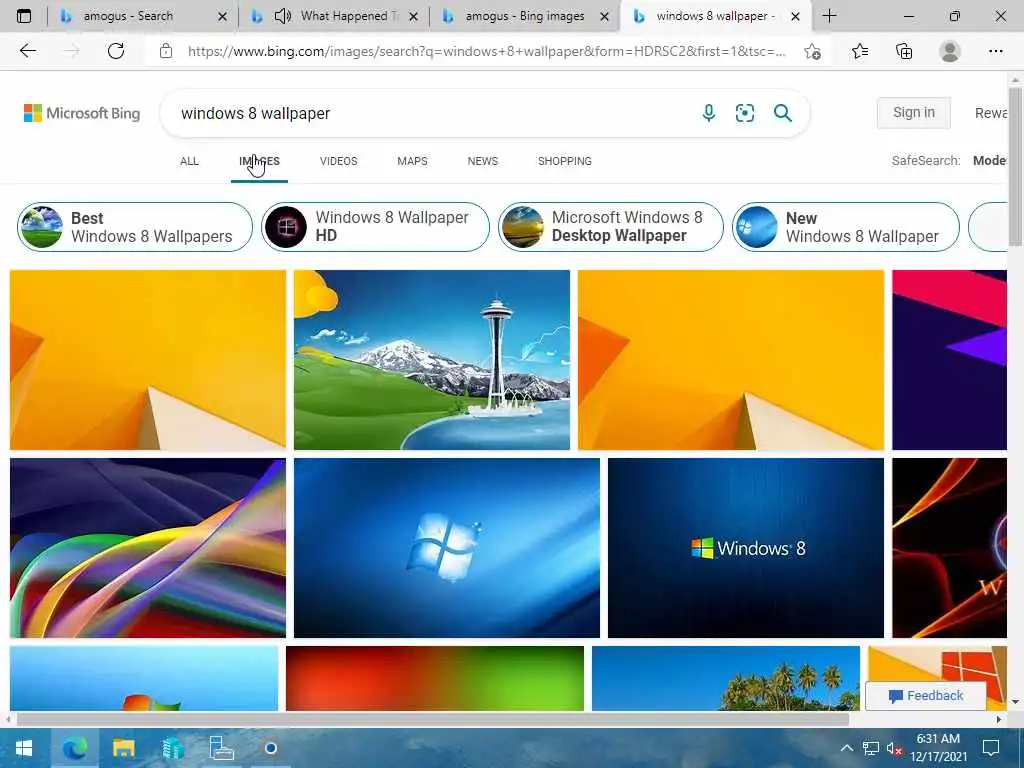Open Microsoft Edge taskbar icon

(74, 748)
